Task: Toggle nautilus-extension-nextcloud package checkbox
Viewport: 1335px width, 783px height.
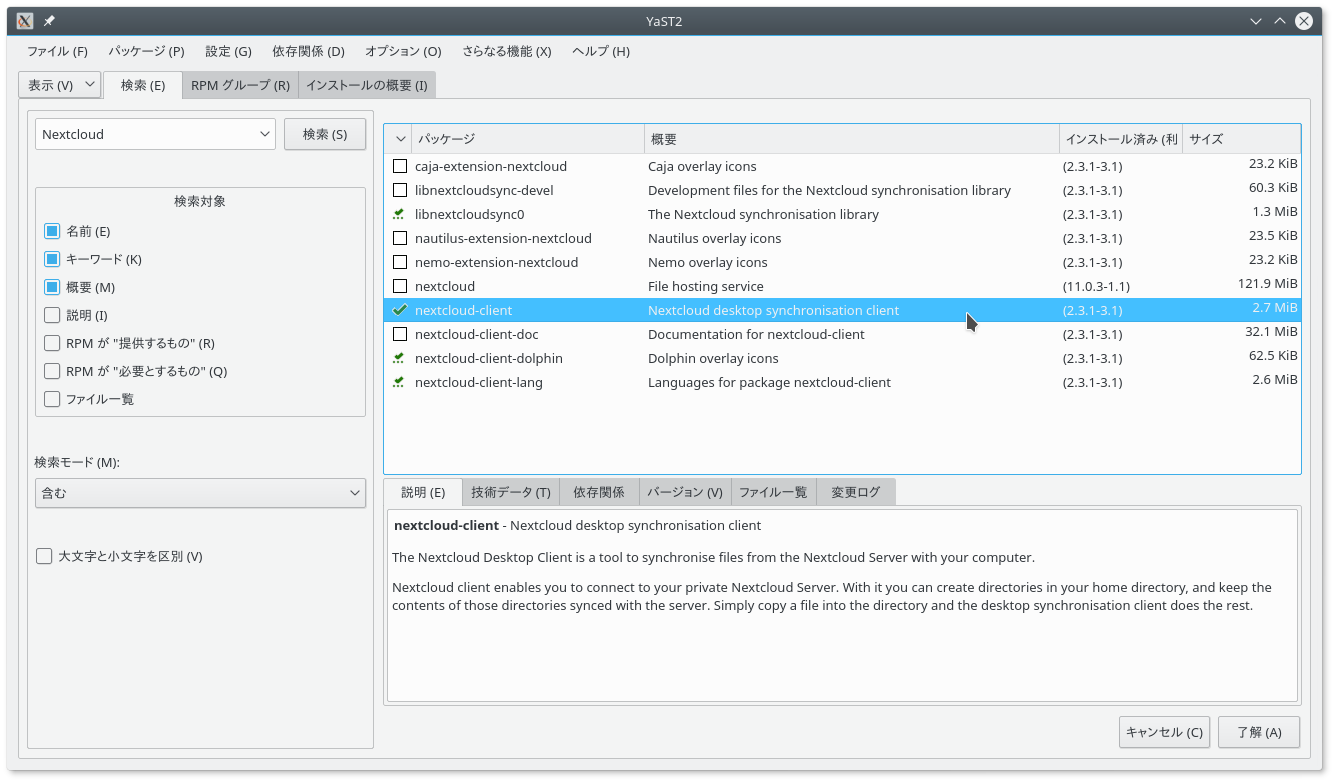Action: [x=400, y=238]
